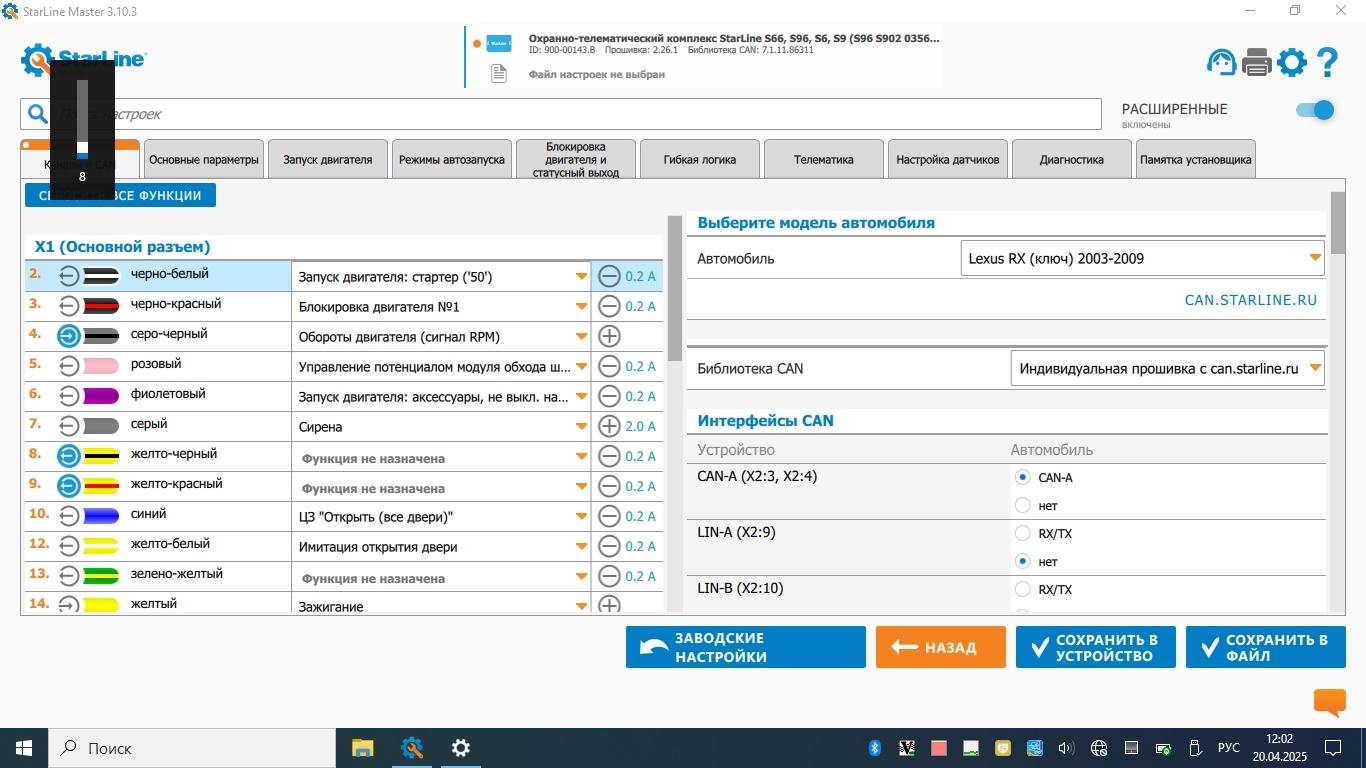This screenshot has height=768, width=1366.
Task: Select нет radio for LIN-A (X2:9)
Action: 1022,561
